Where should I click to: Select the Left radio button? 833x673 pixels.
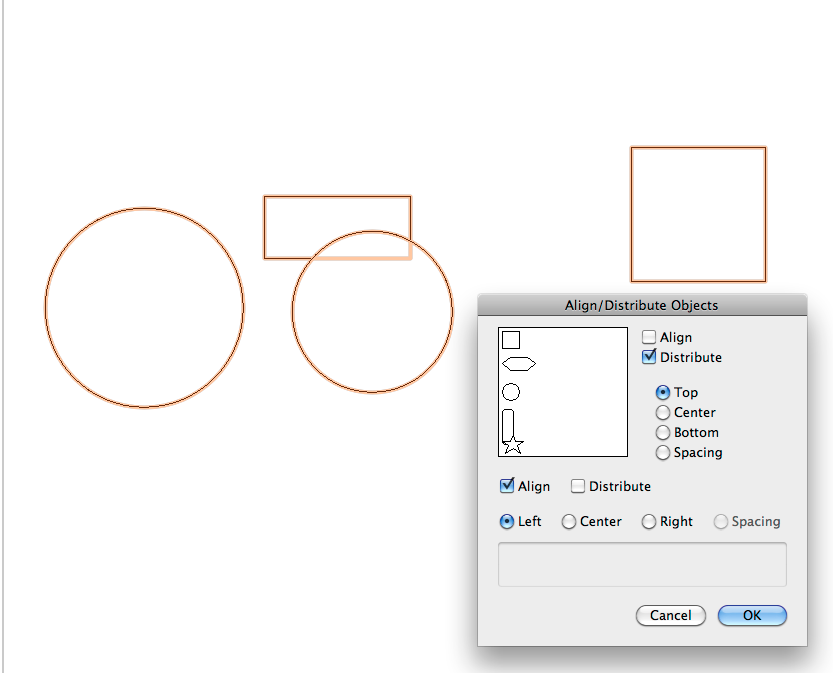[507, 522]
